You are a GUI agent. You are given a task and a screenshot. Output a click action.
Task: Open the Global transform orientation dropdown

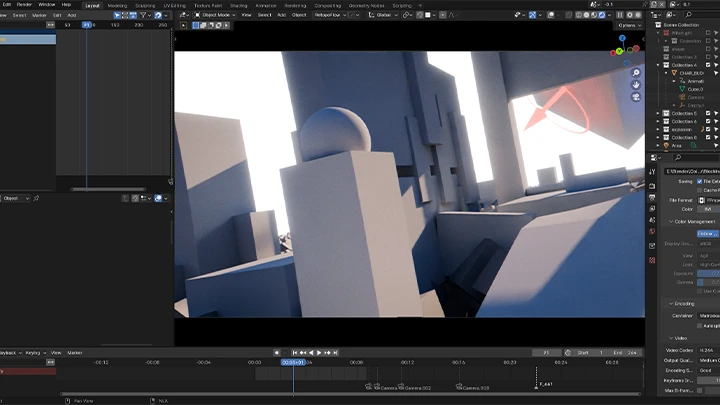[x=383, y=15]
